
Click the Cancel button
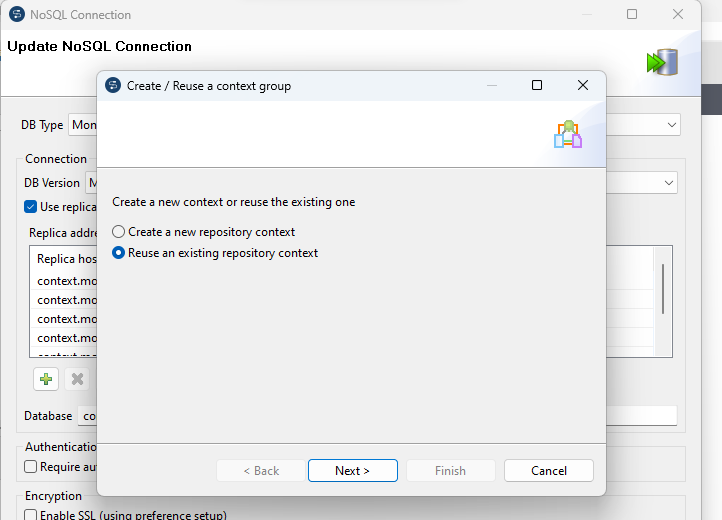(x=549, y=471)
